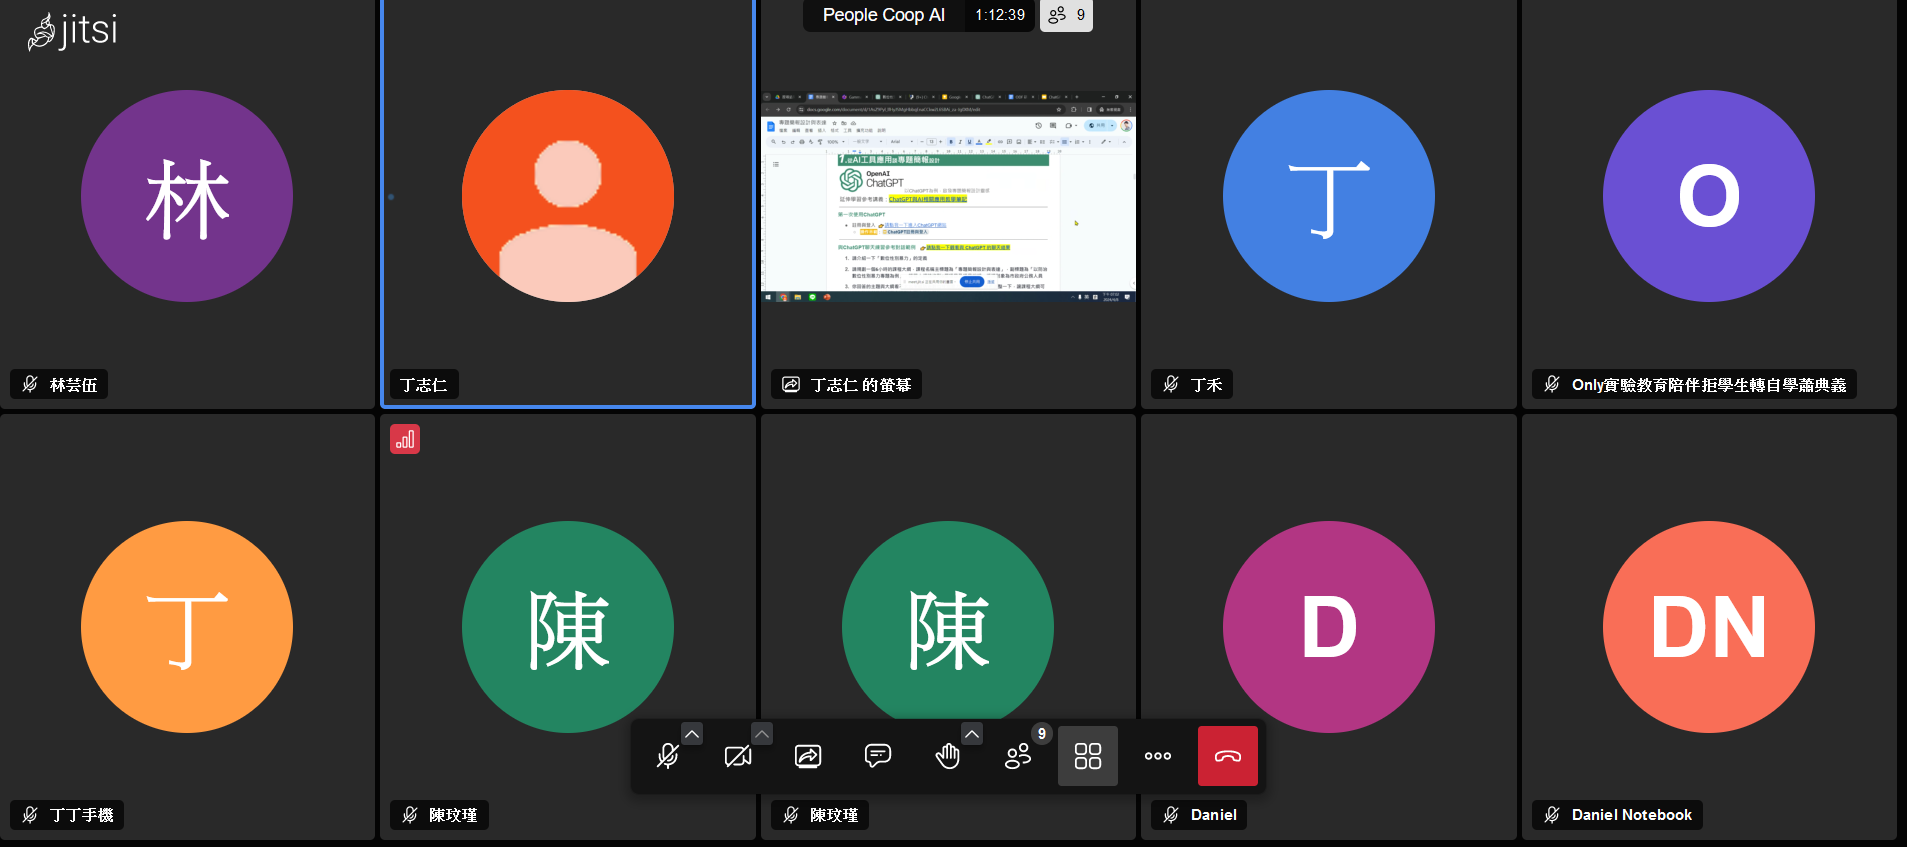The width and height of the screenshot is (1907, 847).
Task: Toggle tile view in the toolbar
Action: [1088, 756]
